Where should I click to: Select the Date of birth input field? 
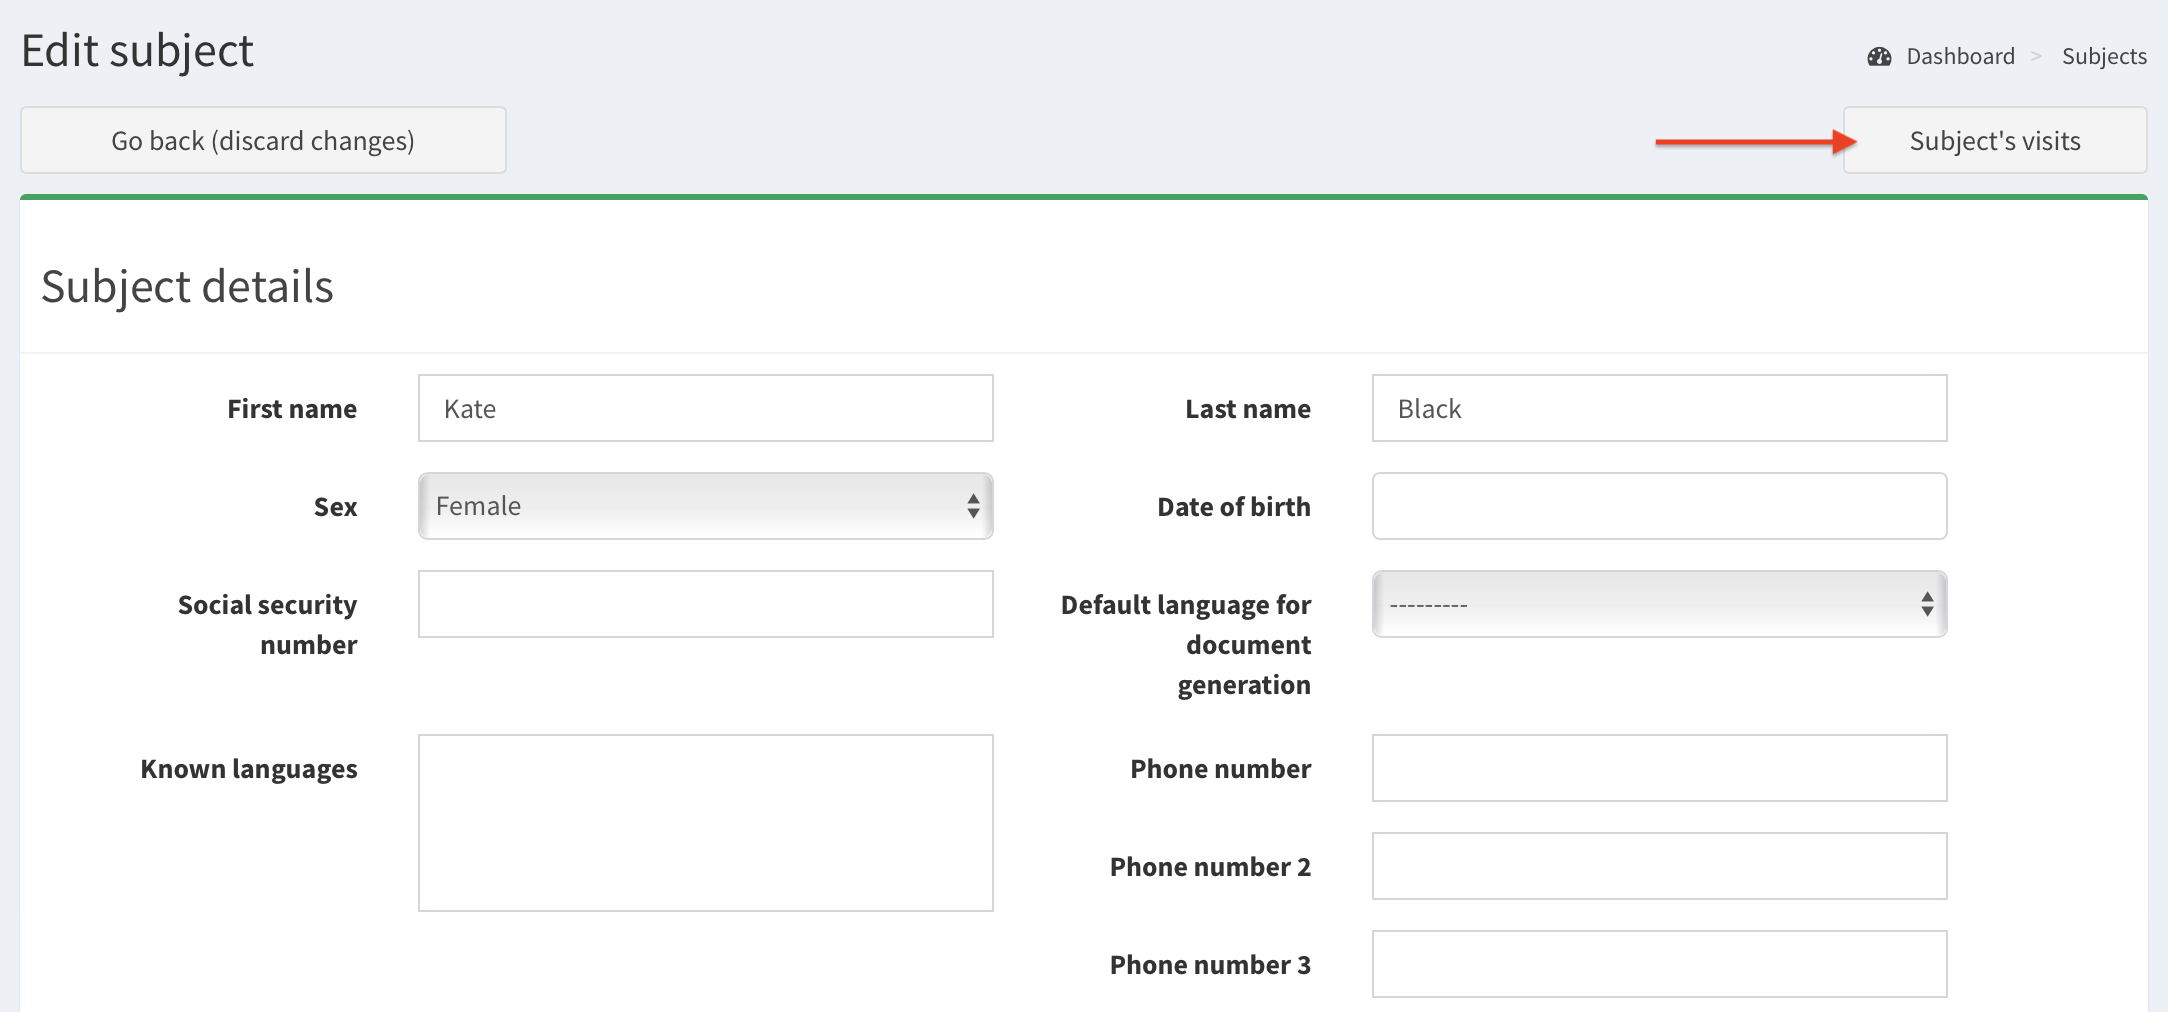[x=1658, y=506]
